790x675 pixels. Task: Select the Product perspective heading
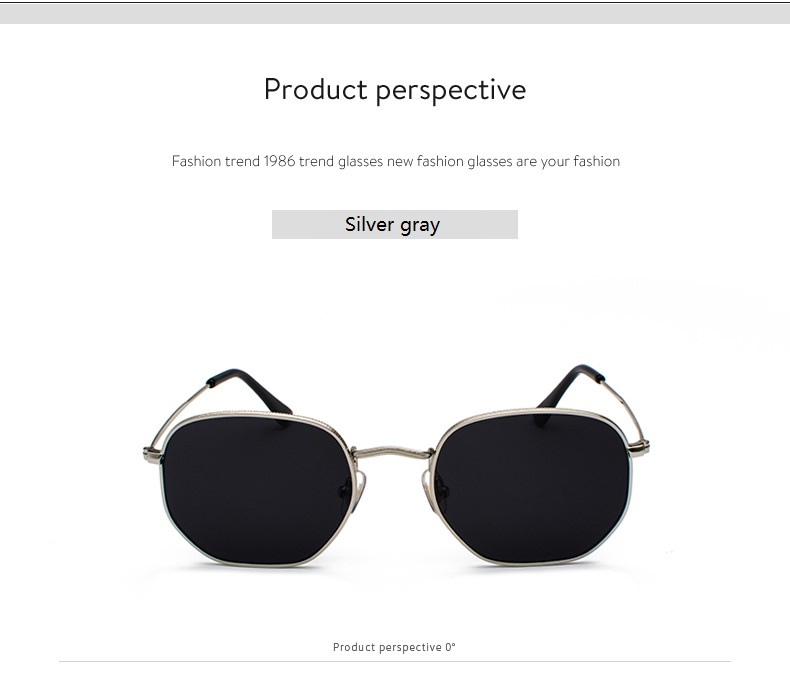pyautogui.click(x=395, y=90)
